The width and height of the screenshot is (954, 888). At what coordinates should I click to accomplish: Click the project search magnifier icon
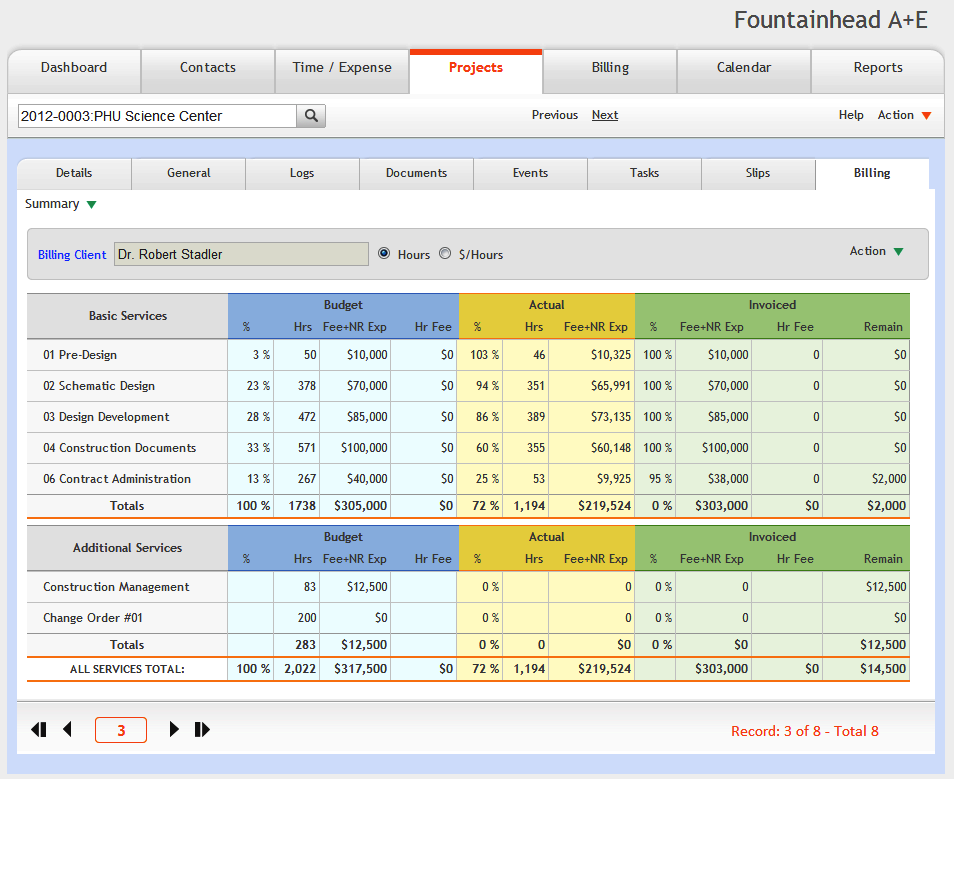coord(311,116)
